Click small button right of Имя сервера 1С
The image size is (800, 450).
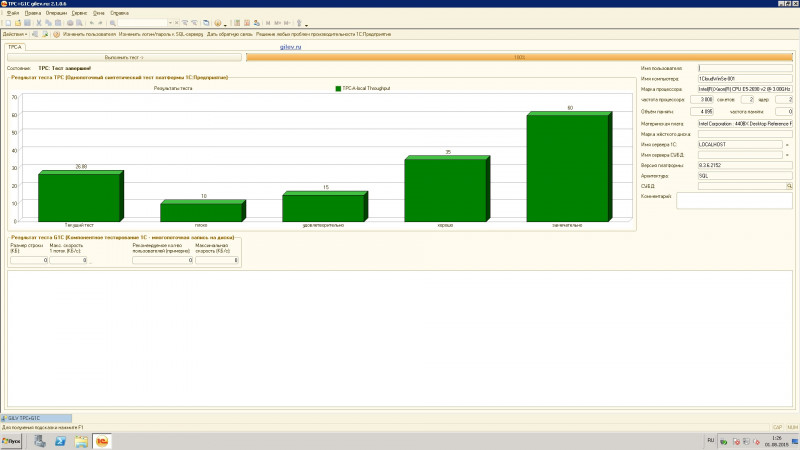[x=787, y=144]
